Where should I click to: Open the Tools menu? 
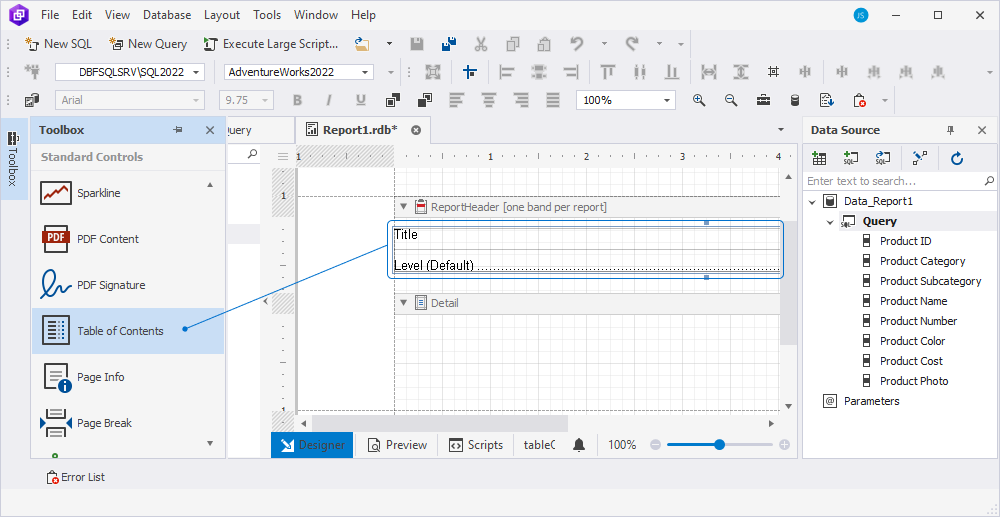click(x=267, y=15)
